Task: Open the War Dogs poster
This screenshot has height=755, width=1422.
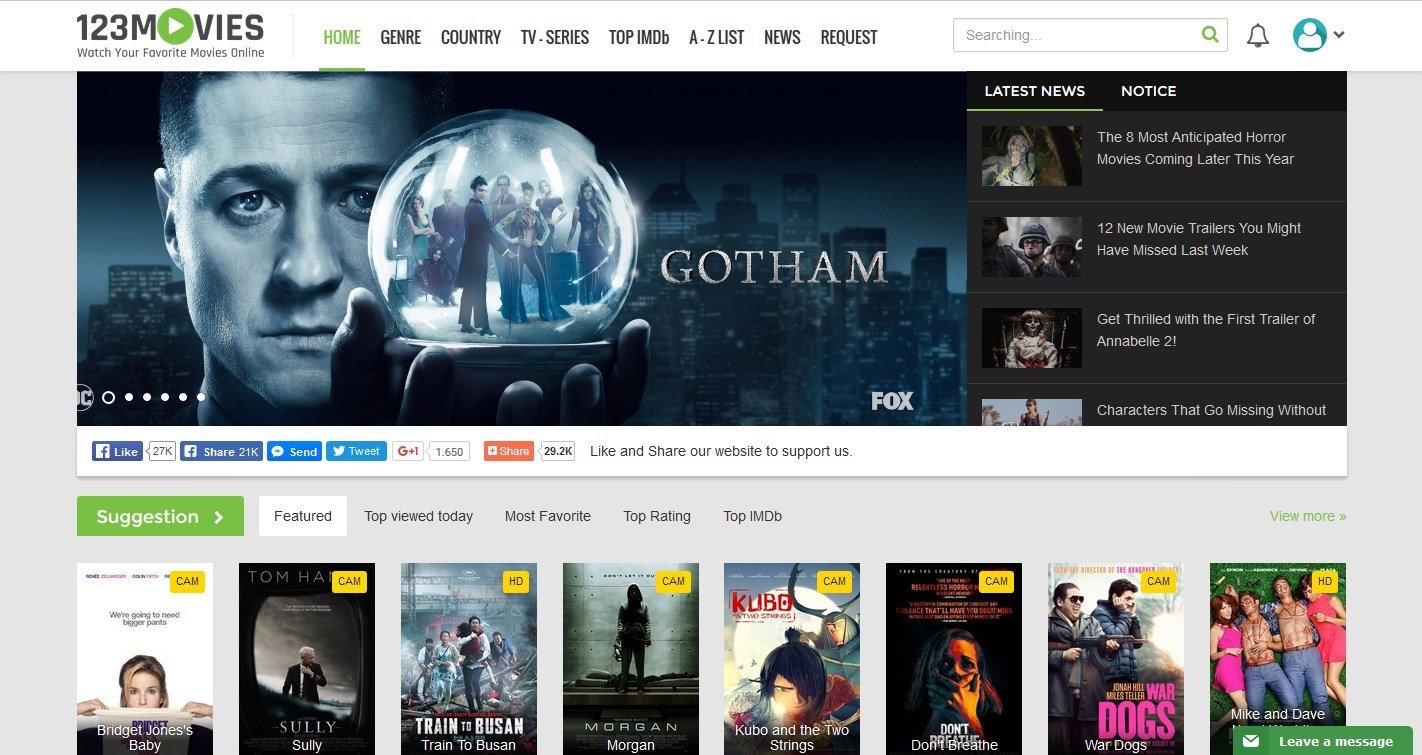Action: click(1116, 659)
